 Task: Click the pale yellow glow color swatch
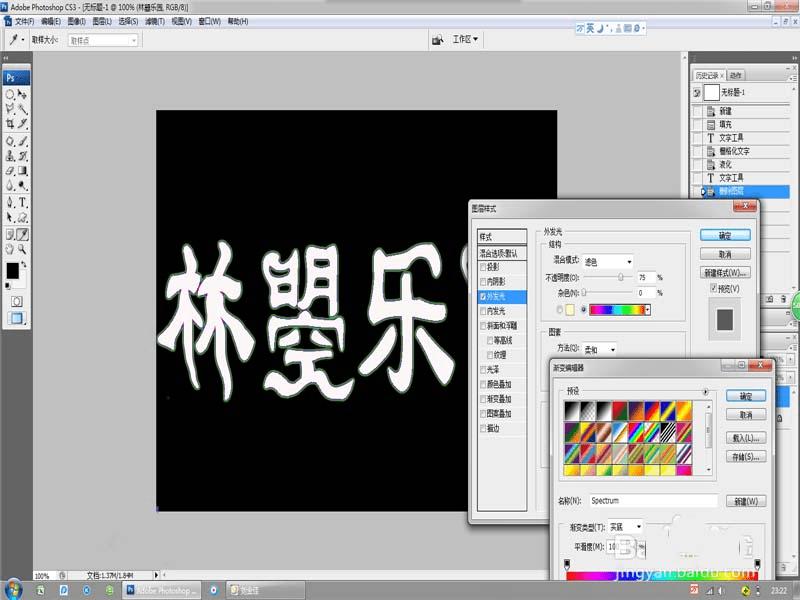point(570,310)
